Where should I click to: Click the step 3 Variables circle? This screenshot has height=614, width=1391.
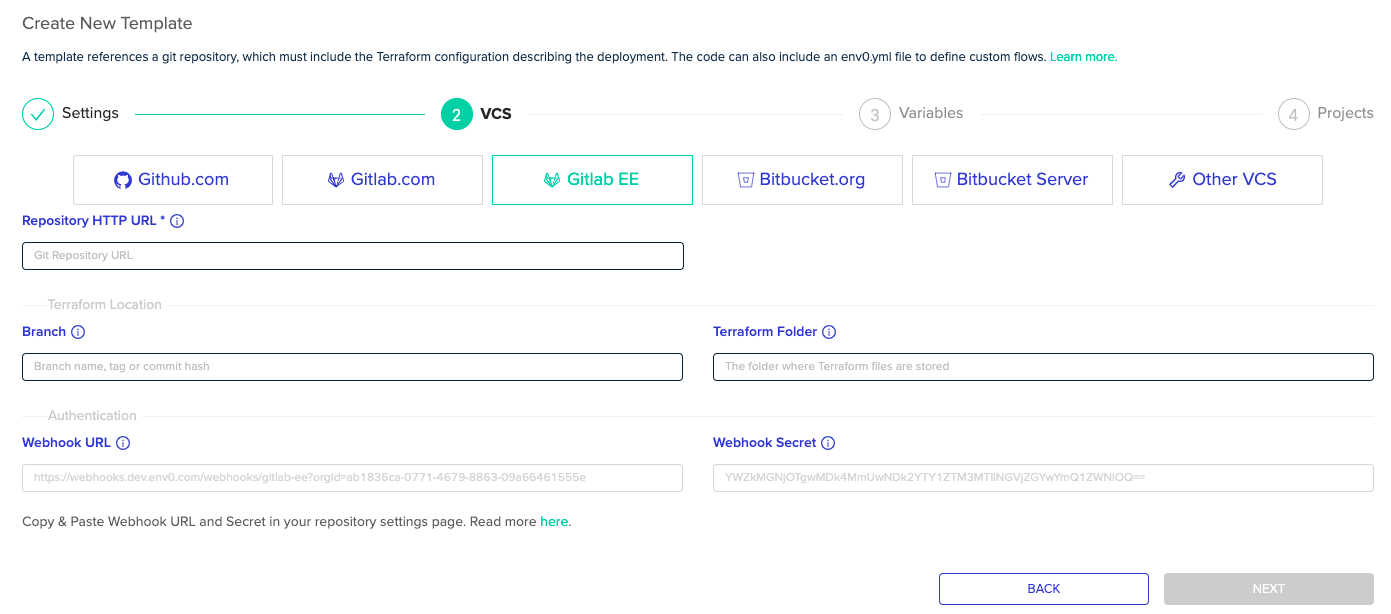[x=874, y=114]
